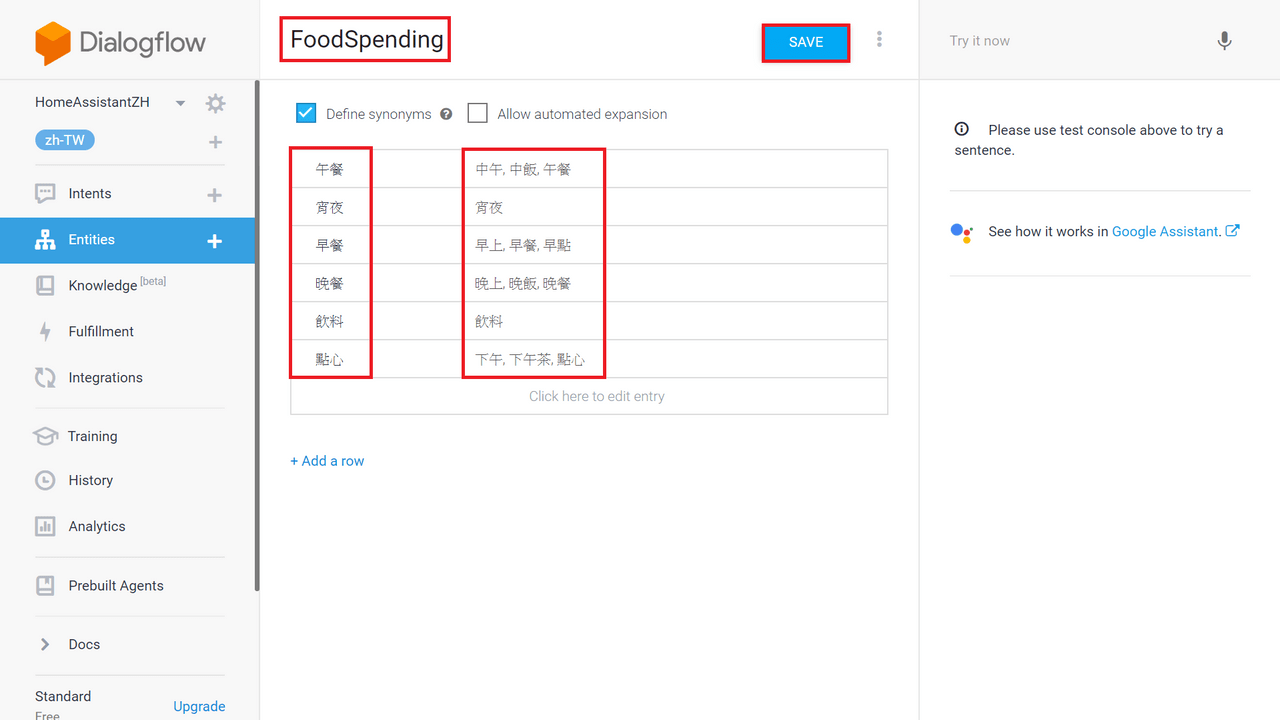Uncheck the Define synonyms checkbox
1280x720 pixels.
coord(306,113)
